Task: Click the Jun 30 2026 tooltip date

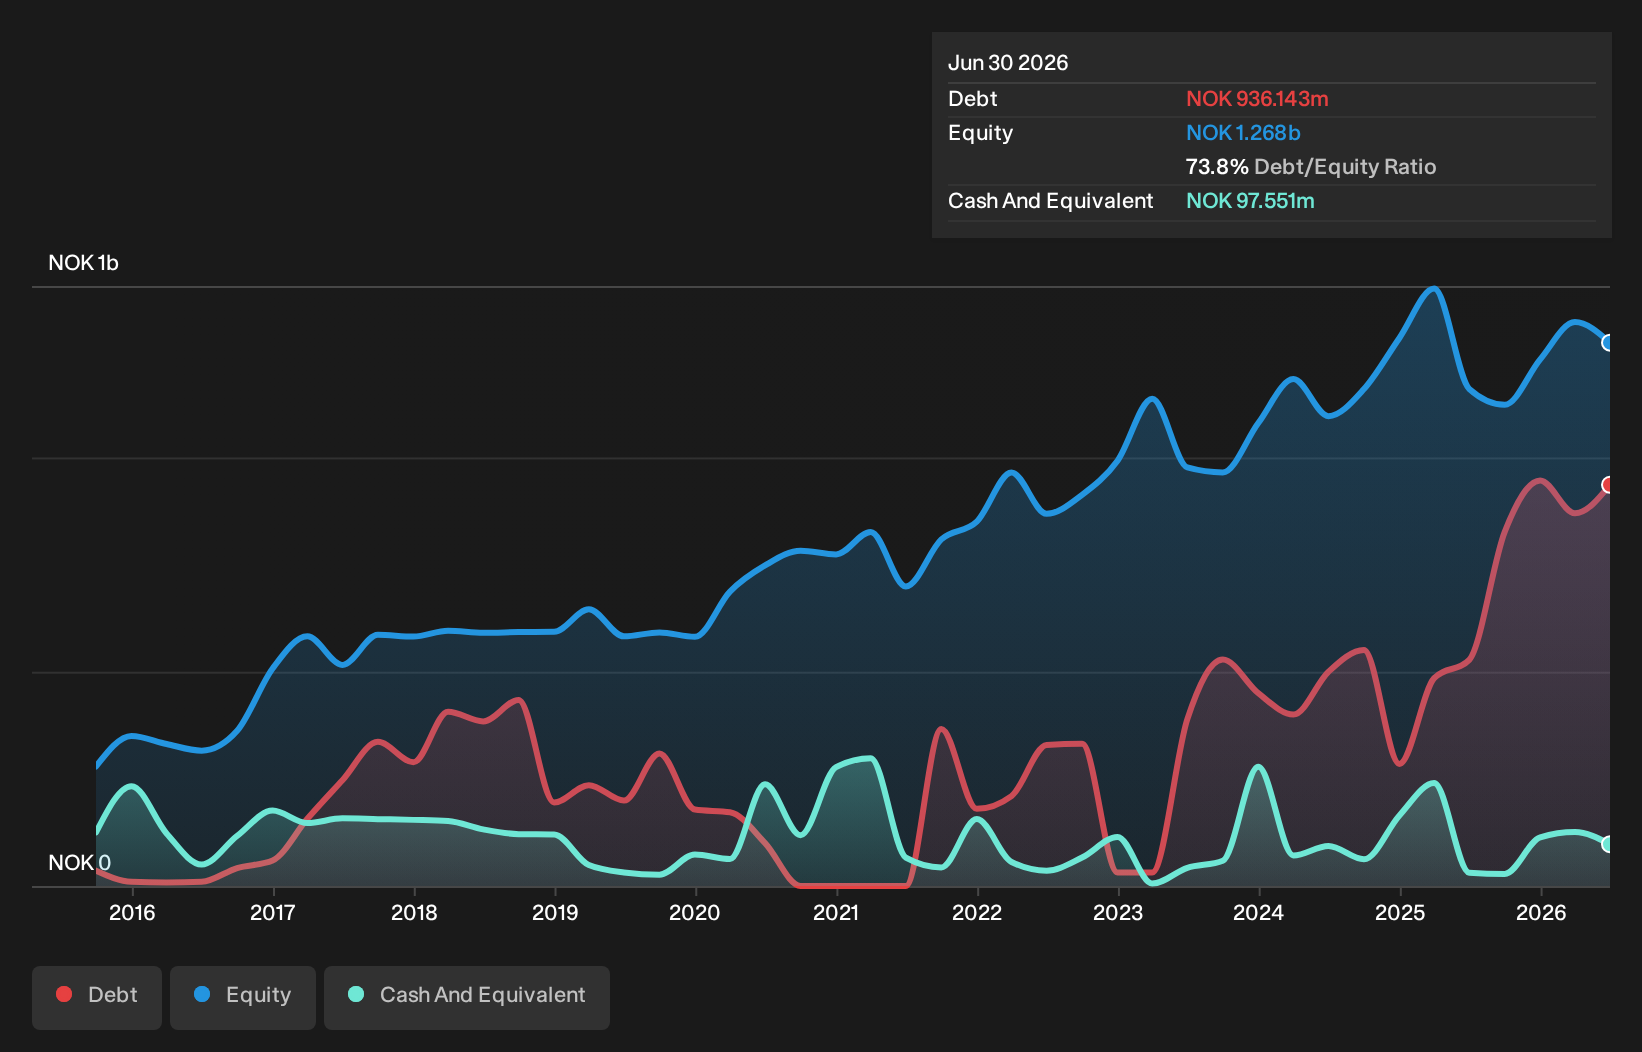Action: (x=1008, y=63)
